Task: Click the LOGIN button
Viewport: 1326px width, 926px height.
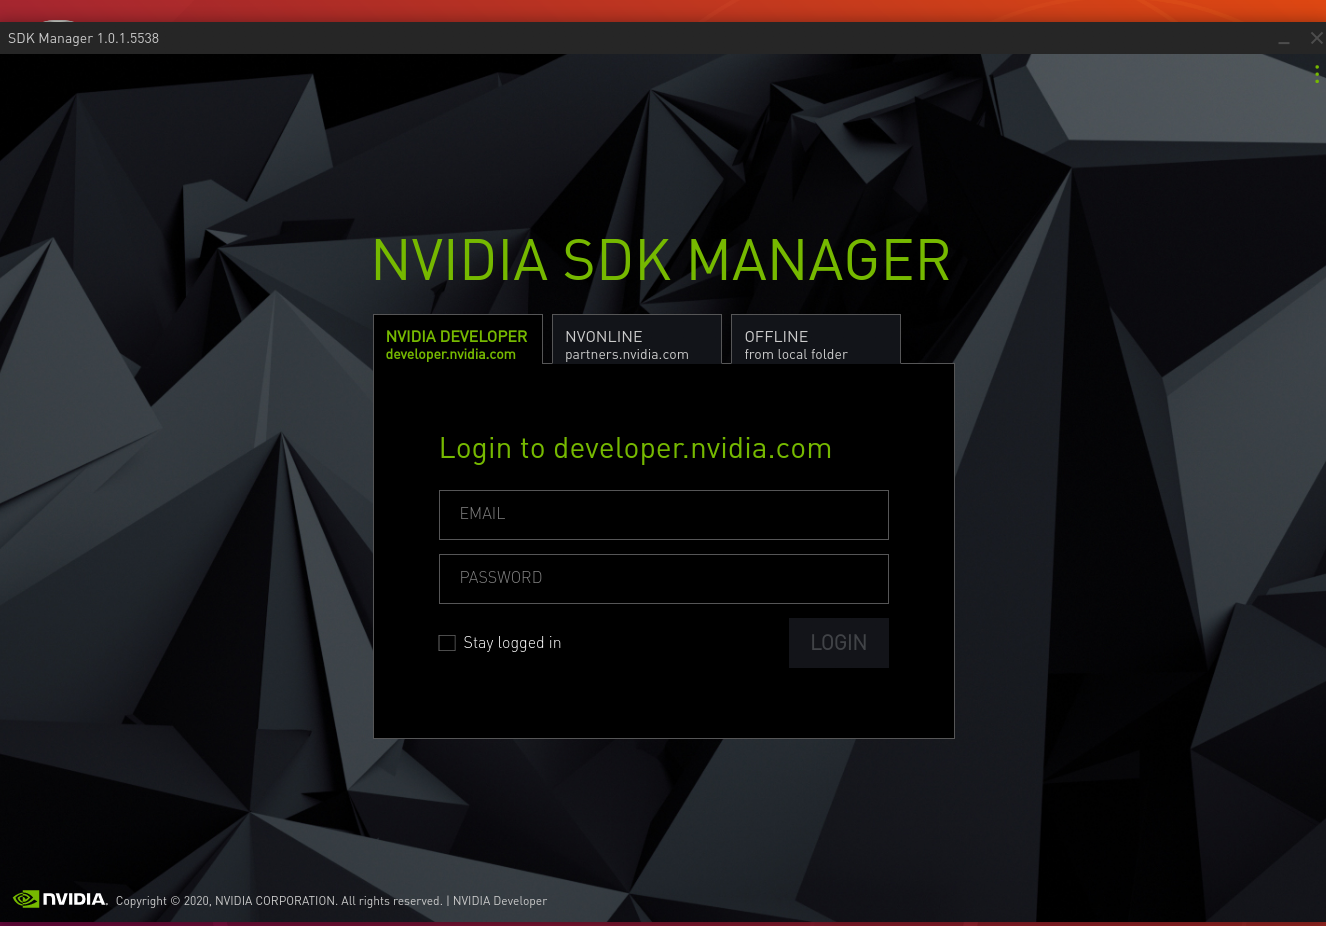Action: coord(839,643)
